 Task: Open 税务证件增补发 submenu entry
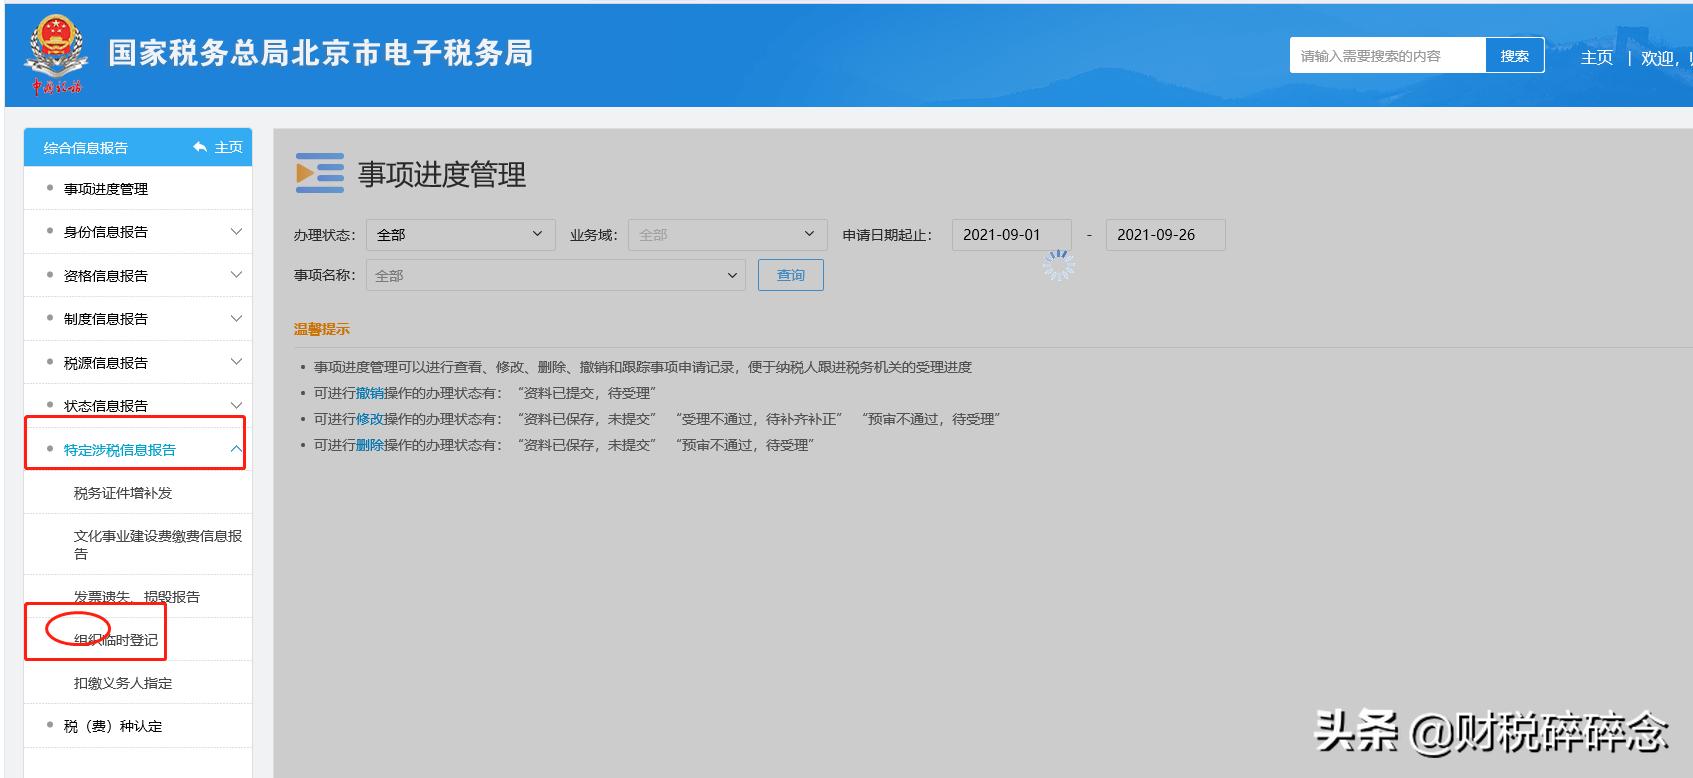pos(123,493)
